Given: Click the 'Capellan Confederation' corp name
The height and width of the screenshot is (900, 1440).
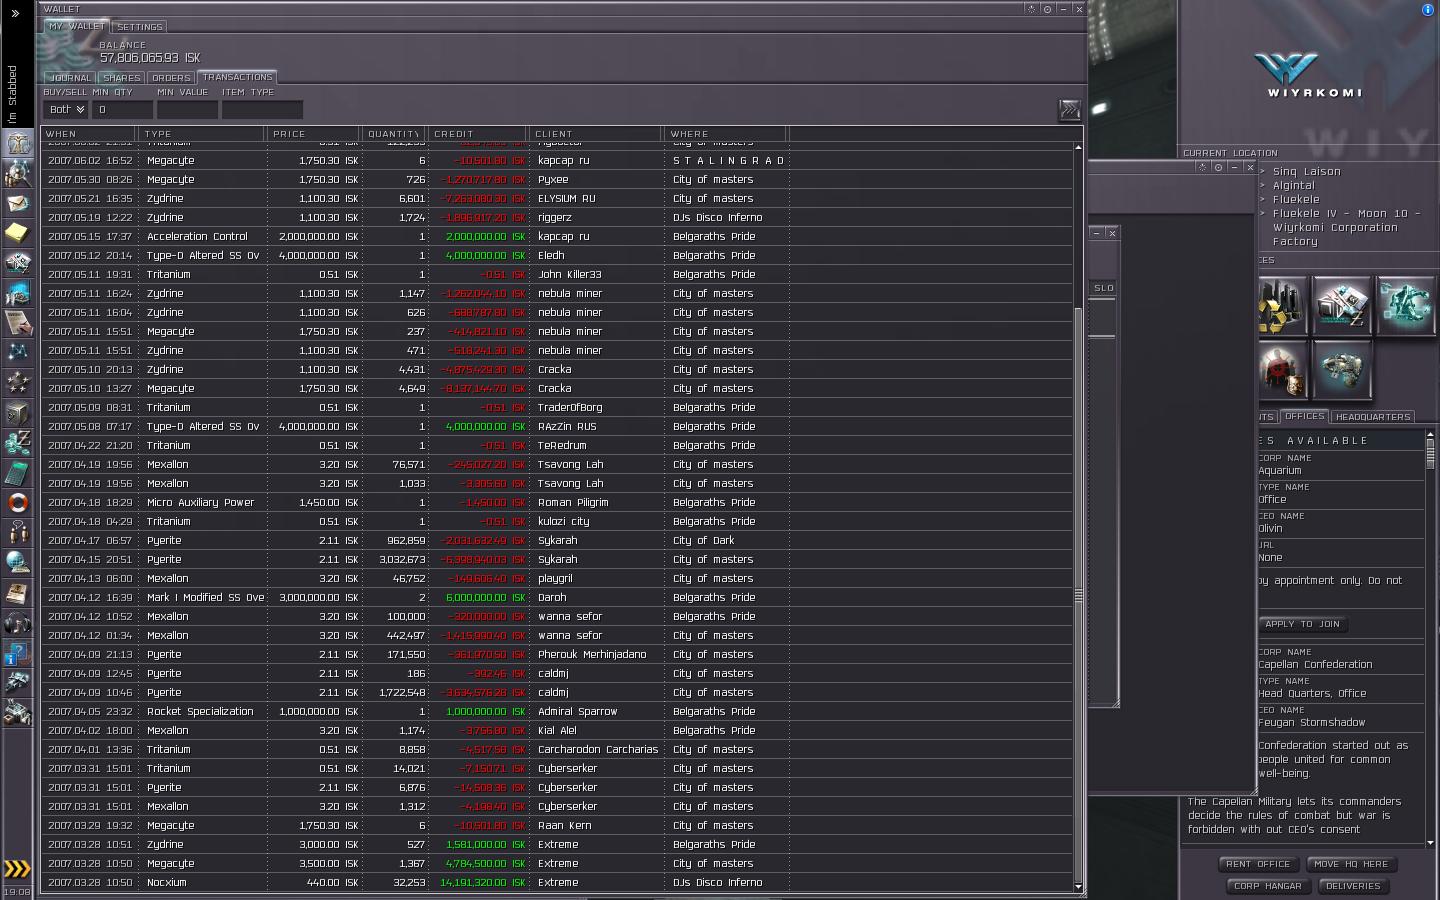Looking at the screenshot, I should (1315, 664).
